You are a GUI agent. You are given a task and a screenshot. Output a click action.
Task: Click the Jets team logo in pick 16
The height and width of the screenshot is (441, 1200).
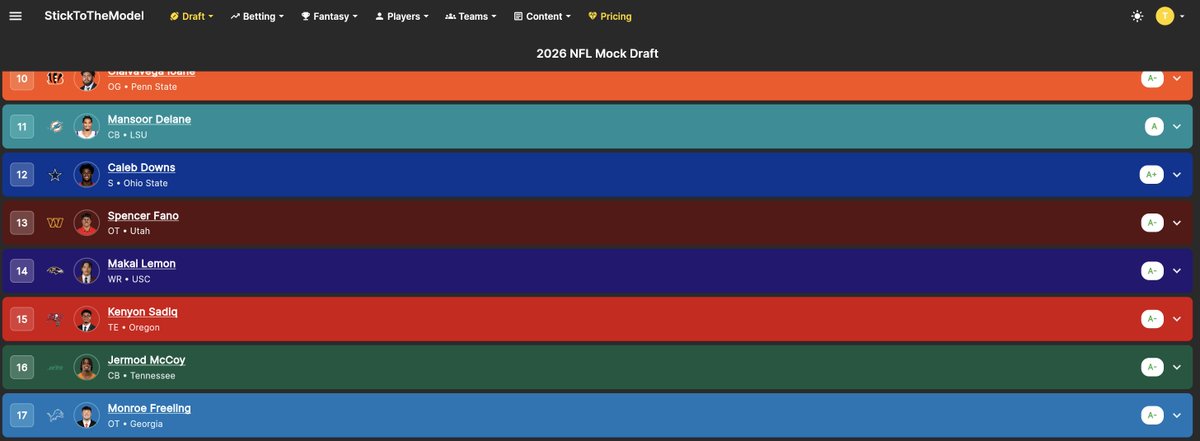55,368
